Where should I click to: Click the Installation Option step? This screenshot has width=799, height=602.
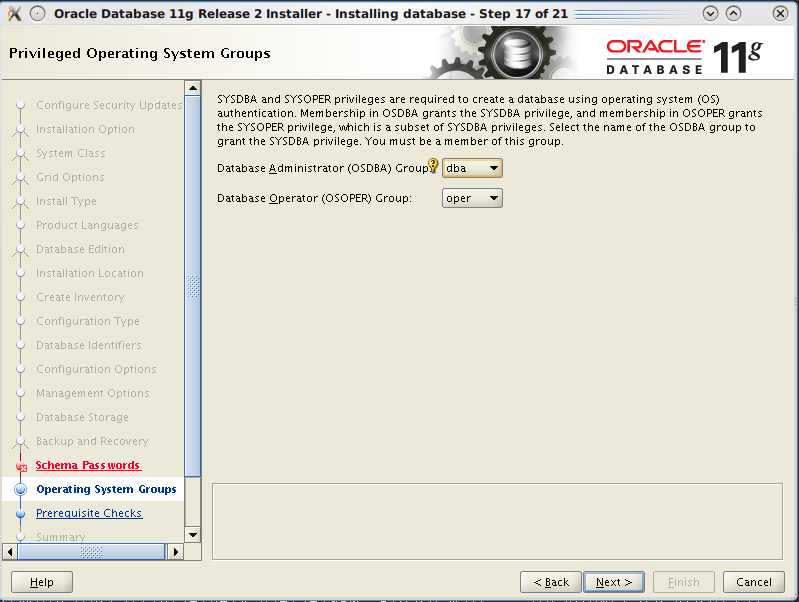(x=85, y=129)
